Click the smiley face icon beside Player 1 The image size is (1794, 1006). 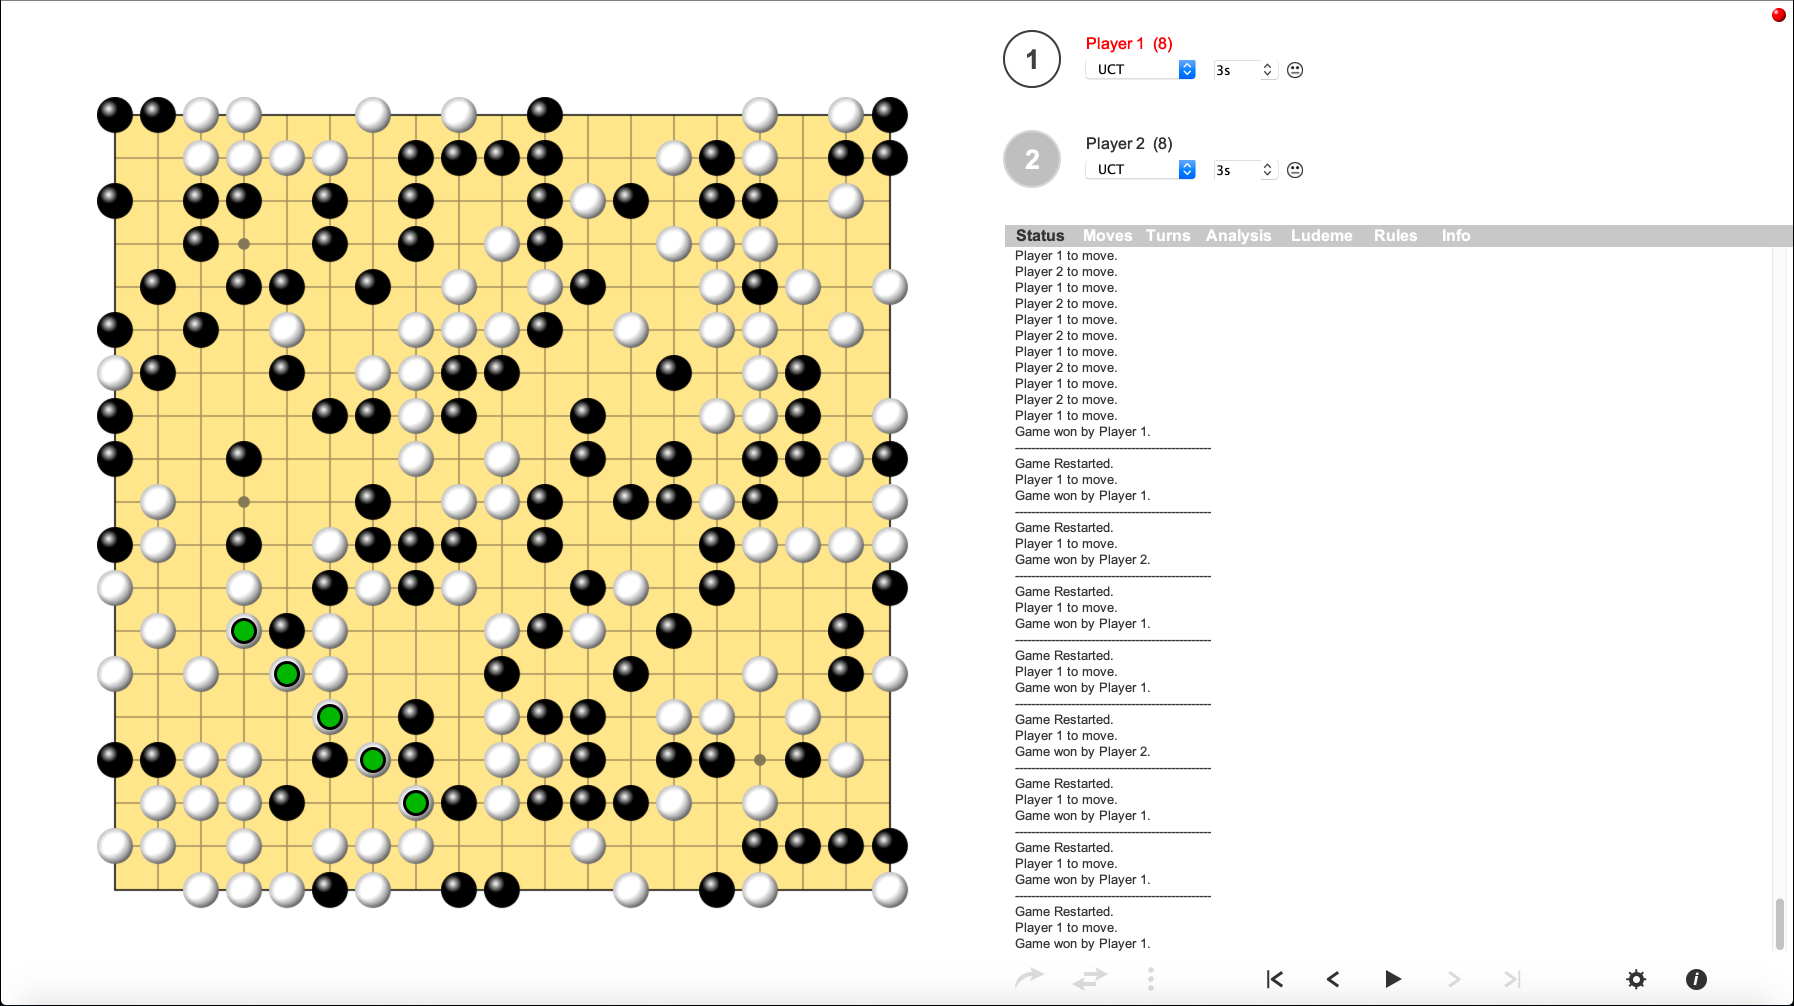[x=1295, y=70]
